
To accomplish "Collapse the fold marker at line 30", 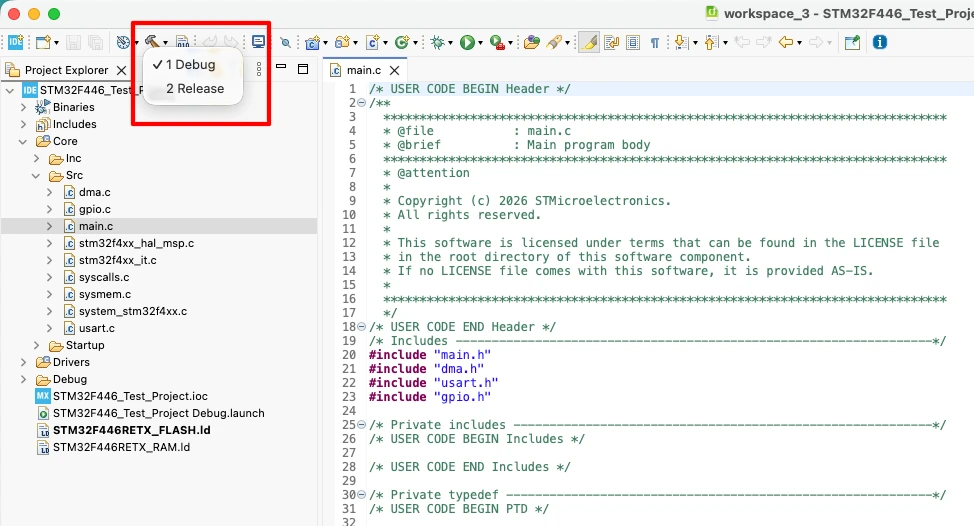I will point(362,494).
